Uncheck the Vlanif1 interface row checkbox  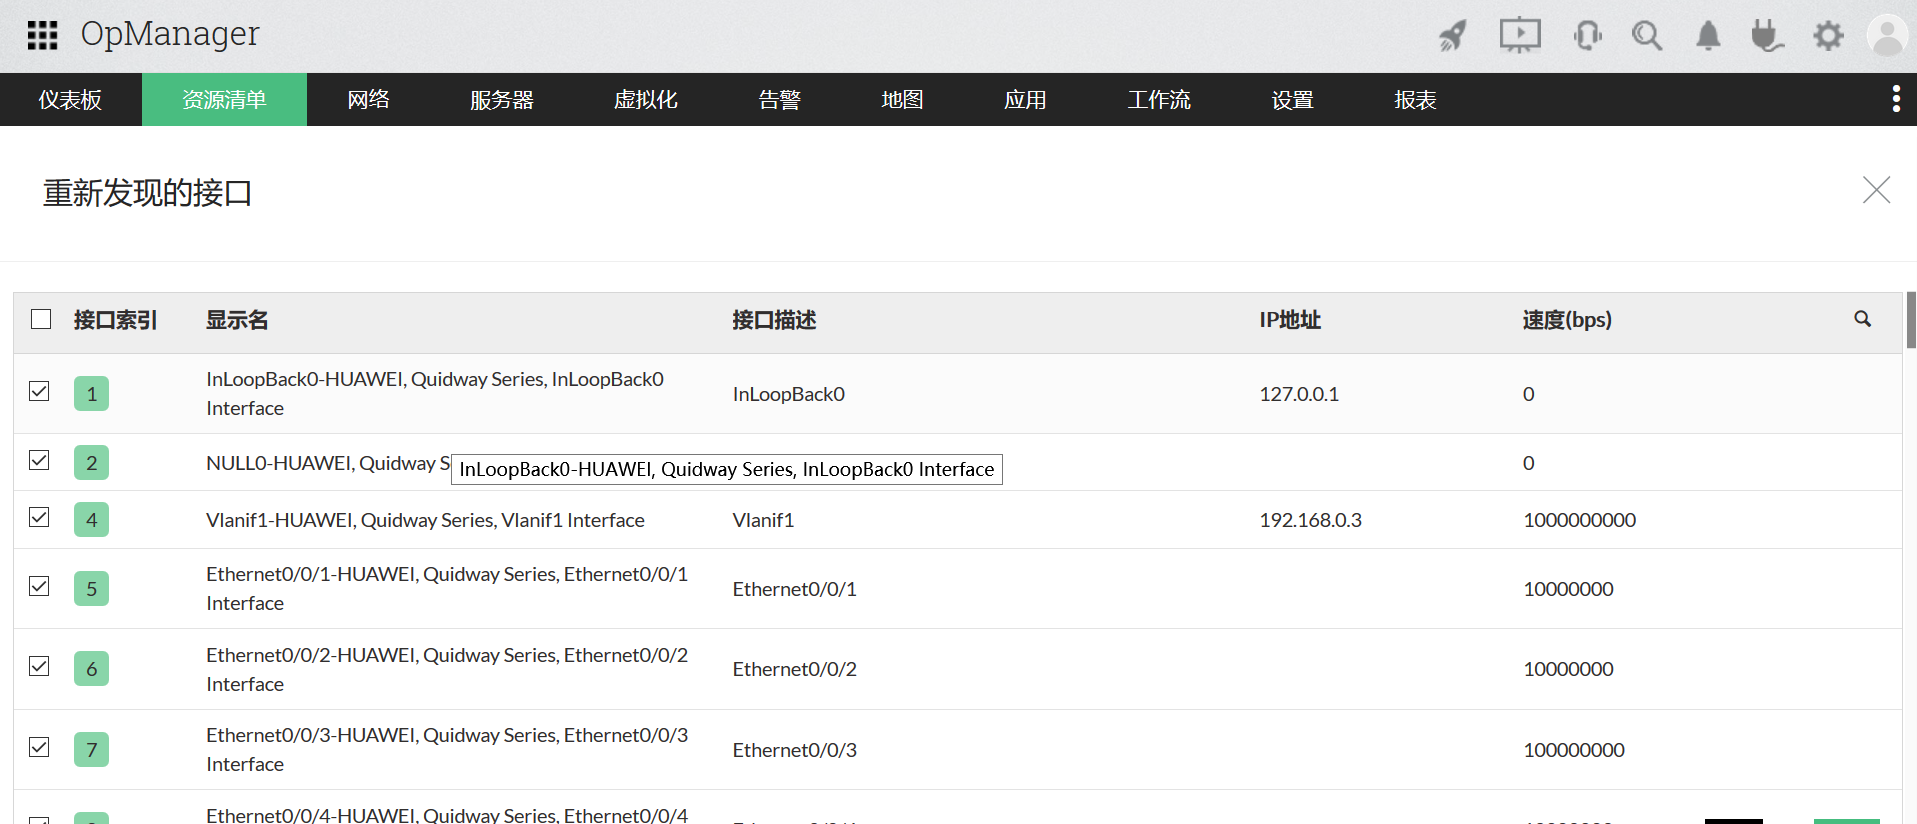pyautogui.click(x=39, y=517)
